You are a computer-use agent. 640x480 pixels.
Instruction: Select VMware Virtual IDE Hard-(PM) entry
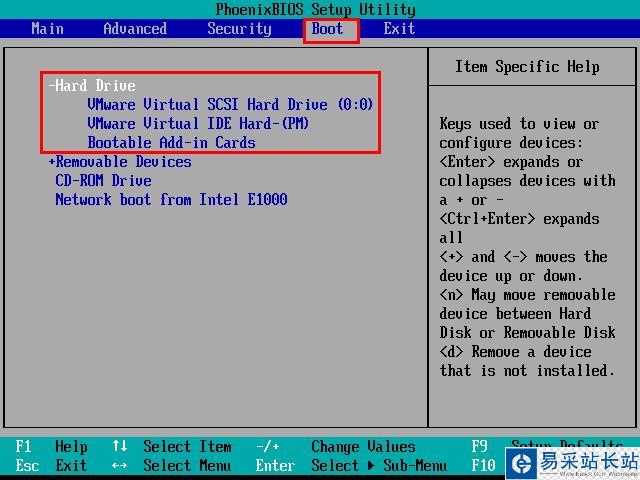pyautogui.click(x=198, y=123)
